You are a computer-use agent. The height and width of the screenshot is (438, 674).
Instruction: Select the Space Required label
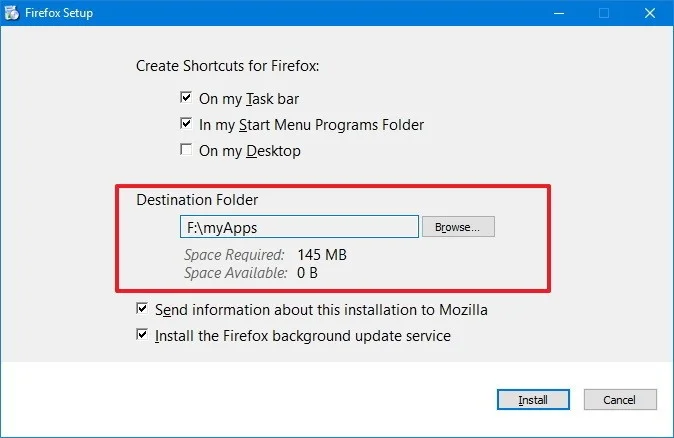pyautogui.click(x=234, y=254)
